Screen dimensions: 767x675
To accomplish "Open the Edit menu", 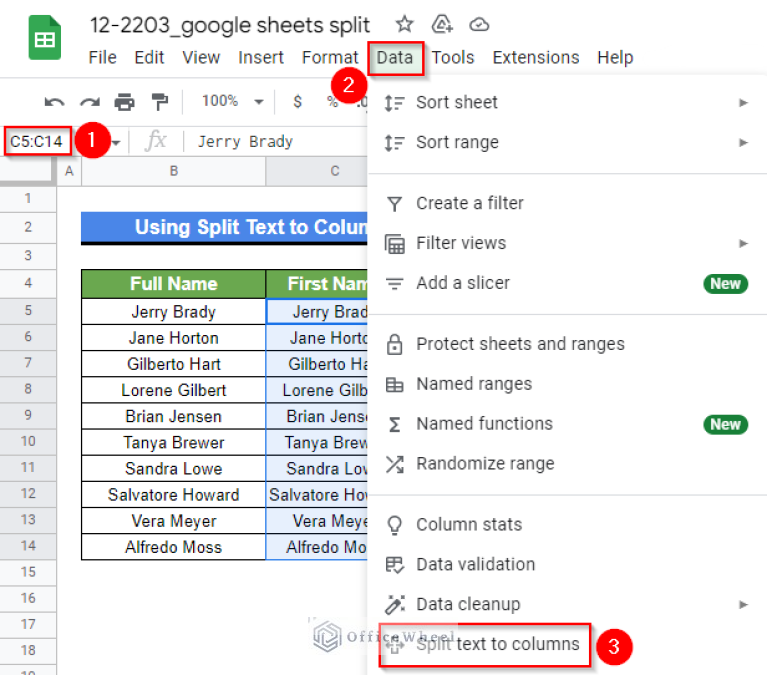I will [x=149, y=58].
